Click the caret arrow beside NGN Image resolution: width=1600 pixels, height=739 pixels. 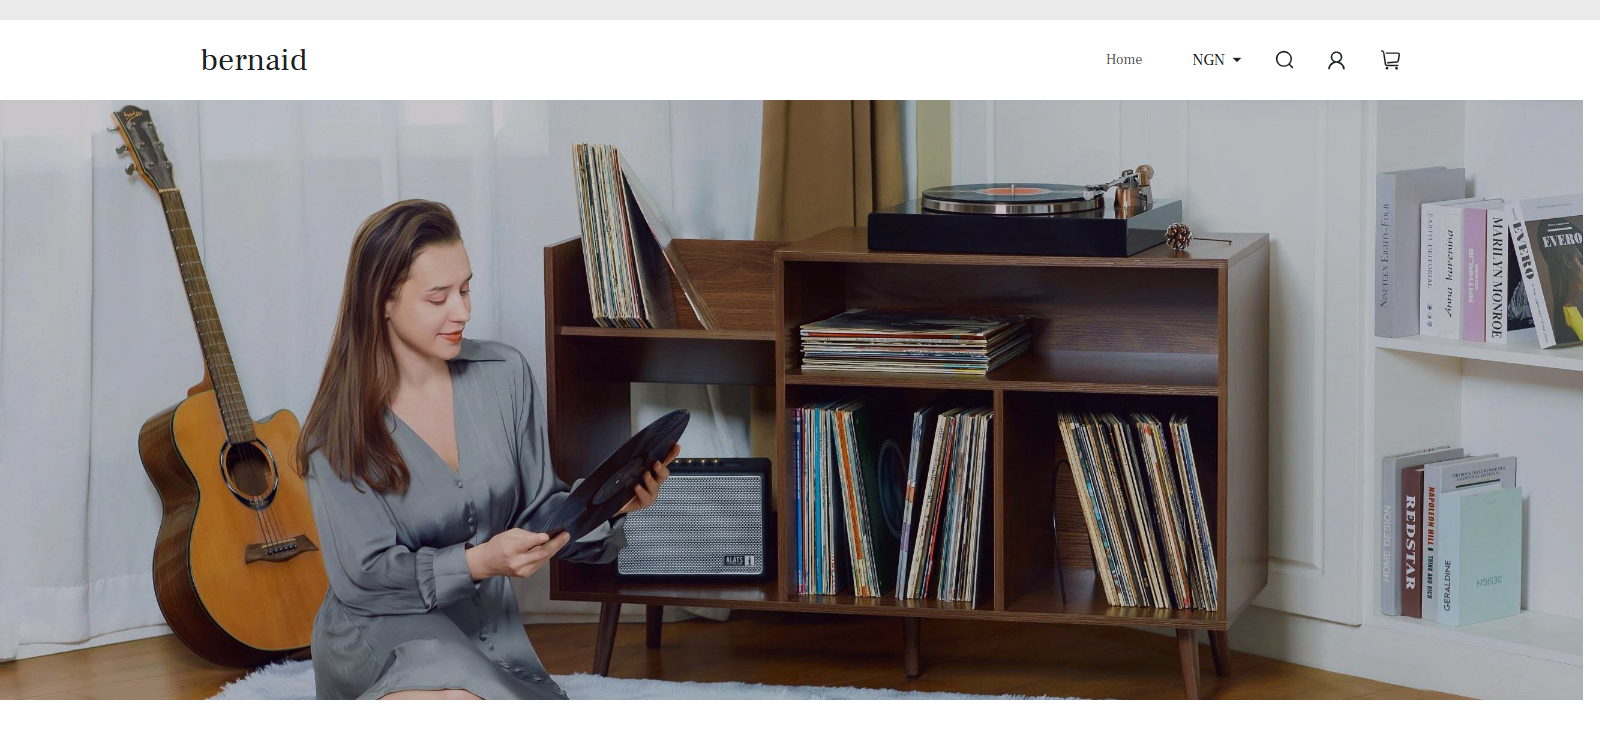tap(1237, 60)
